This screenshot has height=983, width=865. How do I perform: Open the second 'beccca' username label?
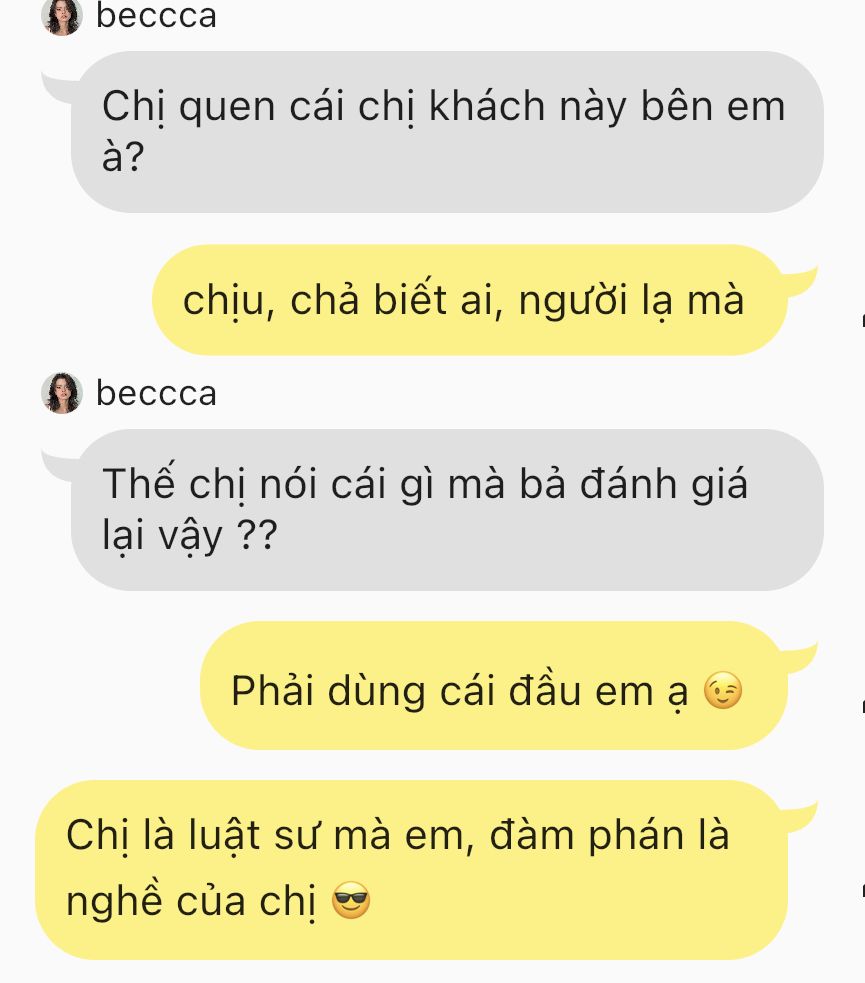[156, 393]
